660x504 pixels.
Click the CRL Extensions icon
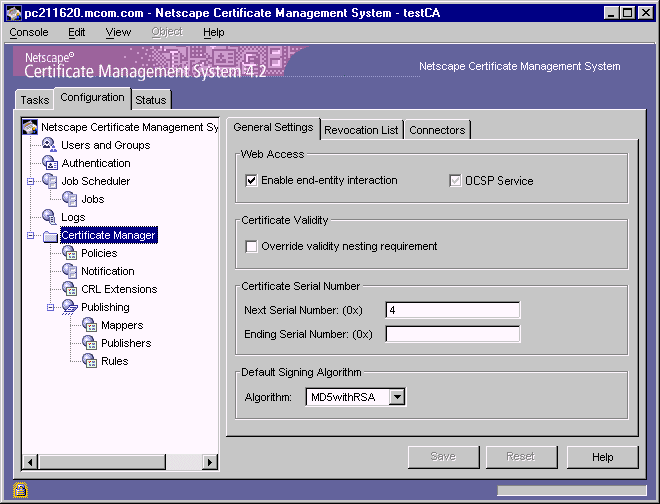(x=69, y=289)
